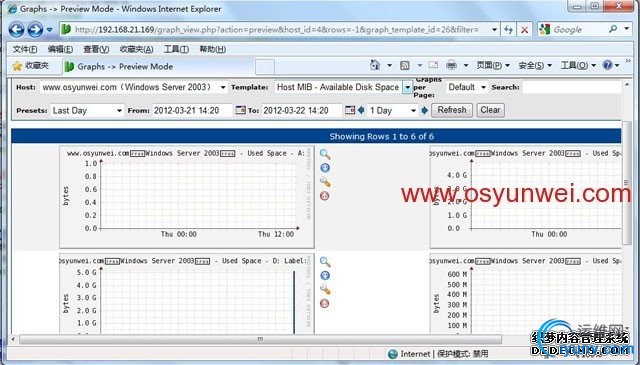Zoom graph icon for Used Space D: graph

point(325,262)
